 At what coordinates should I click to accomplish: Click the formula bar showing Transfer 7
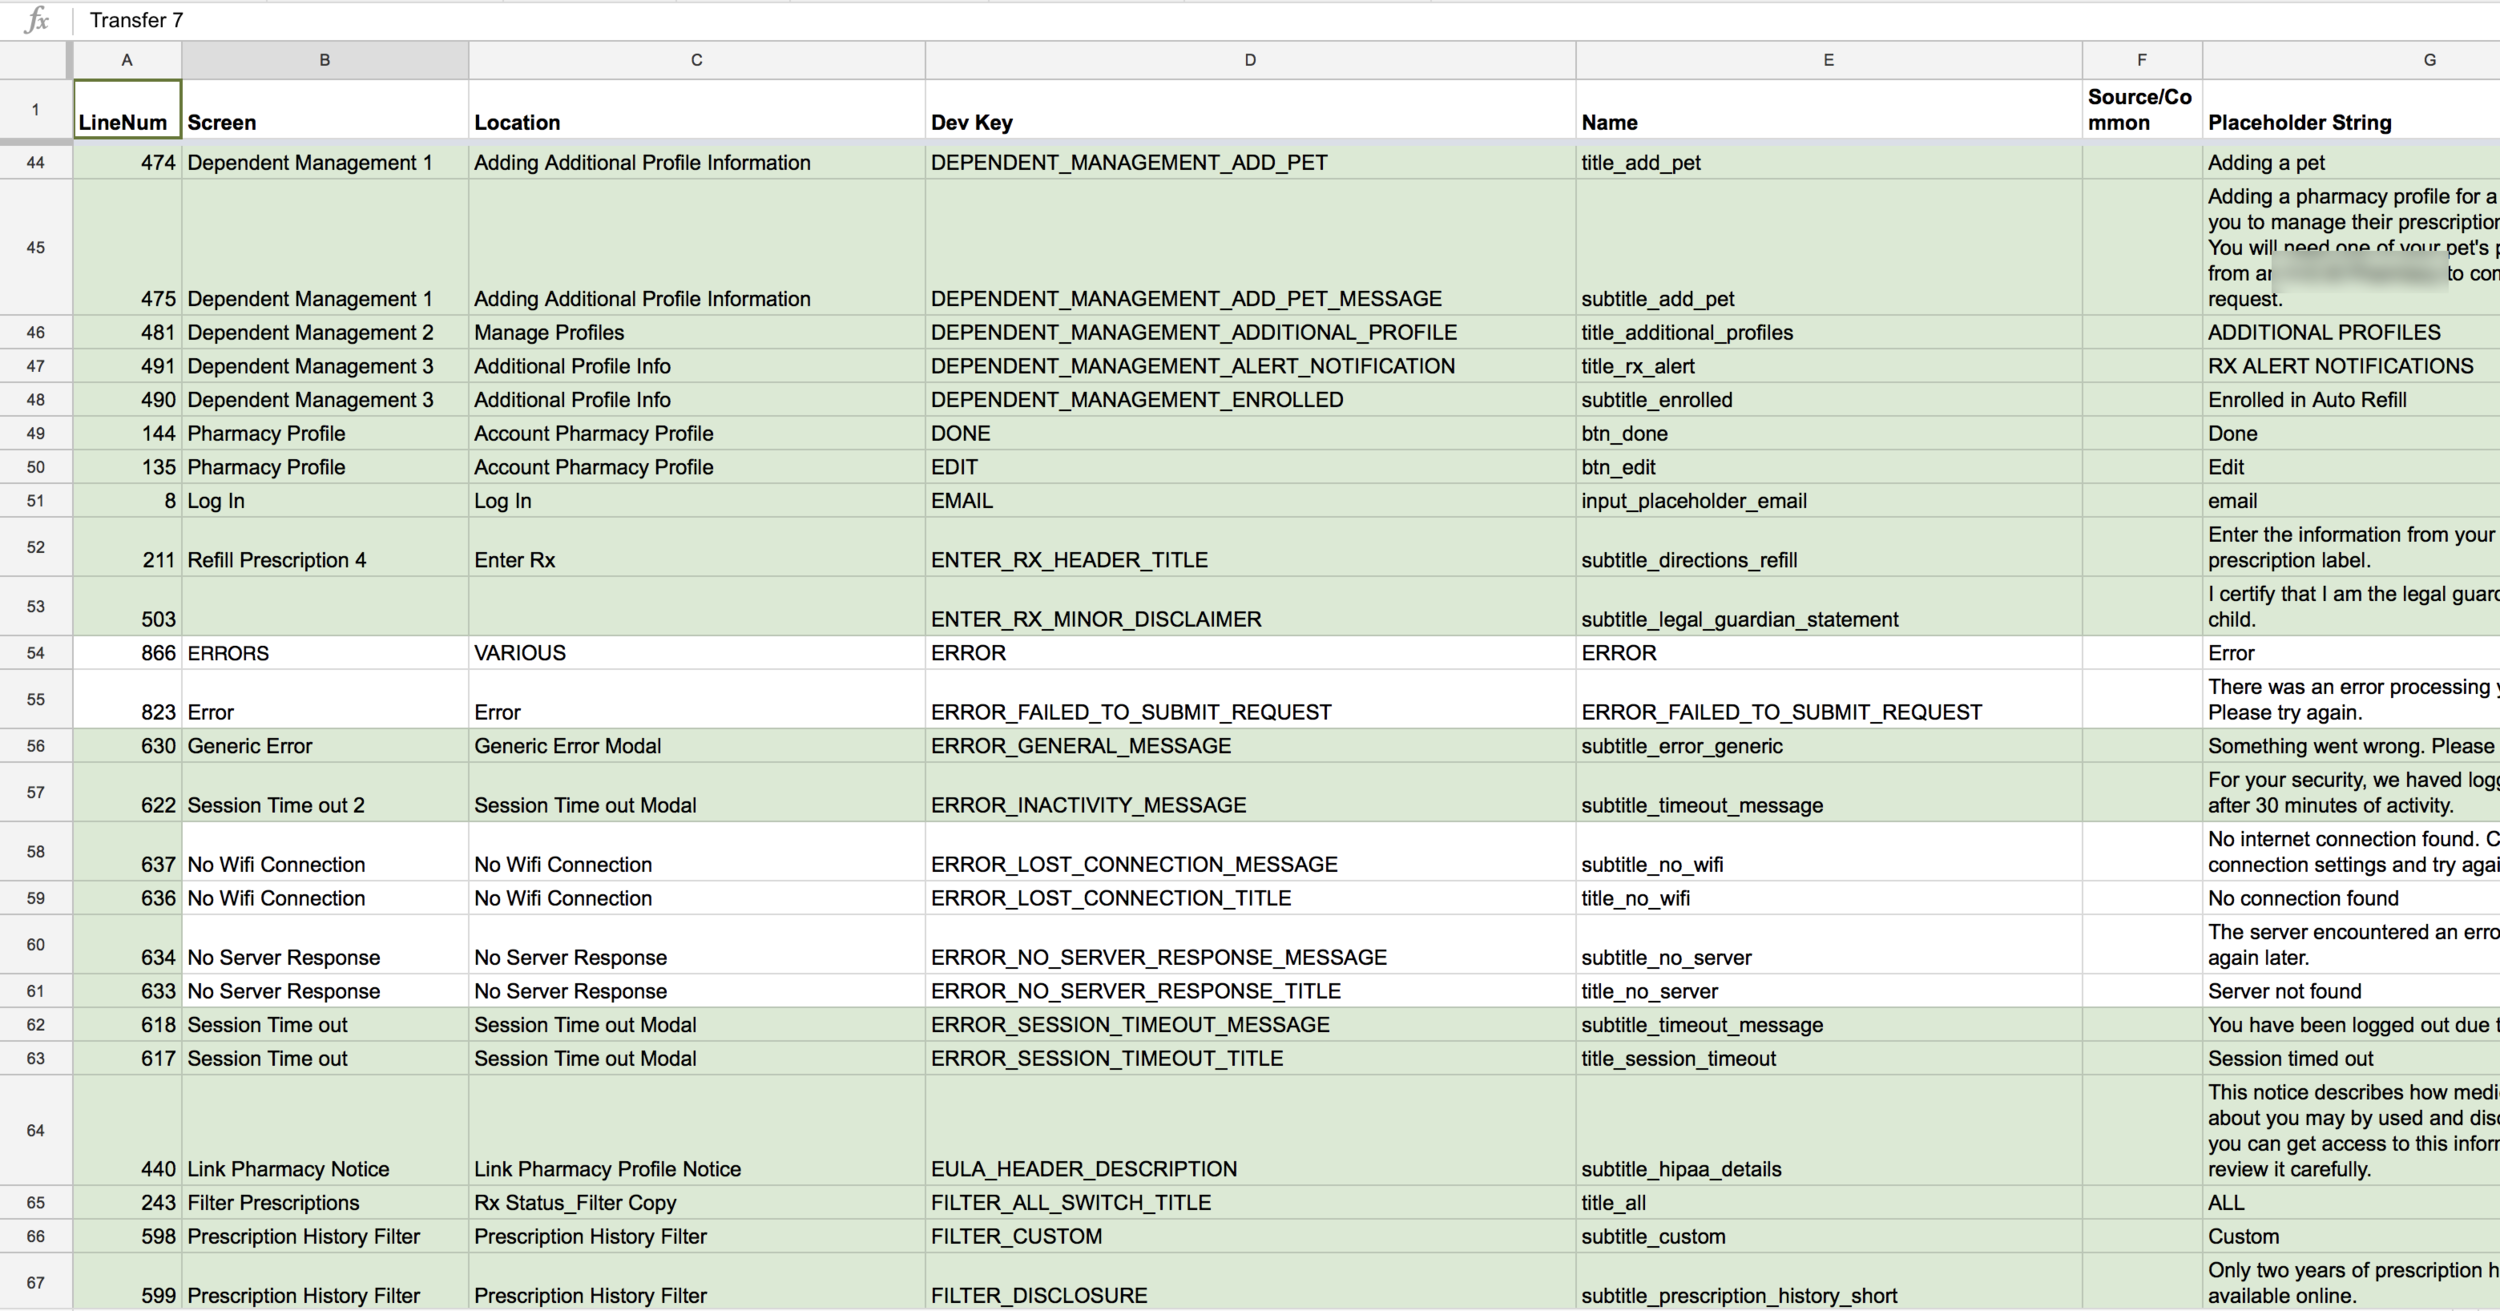(x=700, y=20)
